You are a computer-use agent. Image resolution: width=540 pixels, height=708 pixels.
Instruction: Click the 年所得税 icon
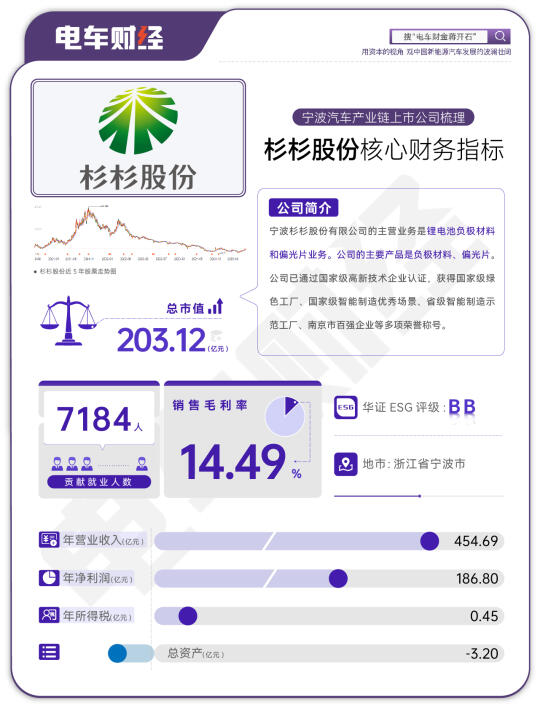[x=49, y=615]
